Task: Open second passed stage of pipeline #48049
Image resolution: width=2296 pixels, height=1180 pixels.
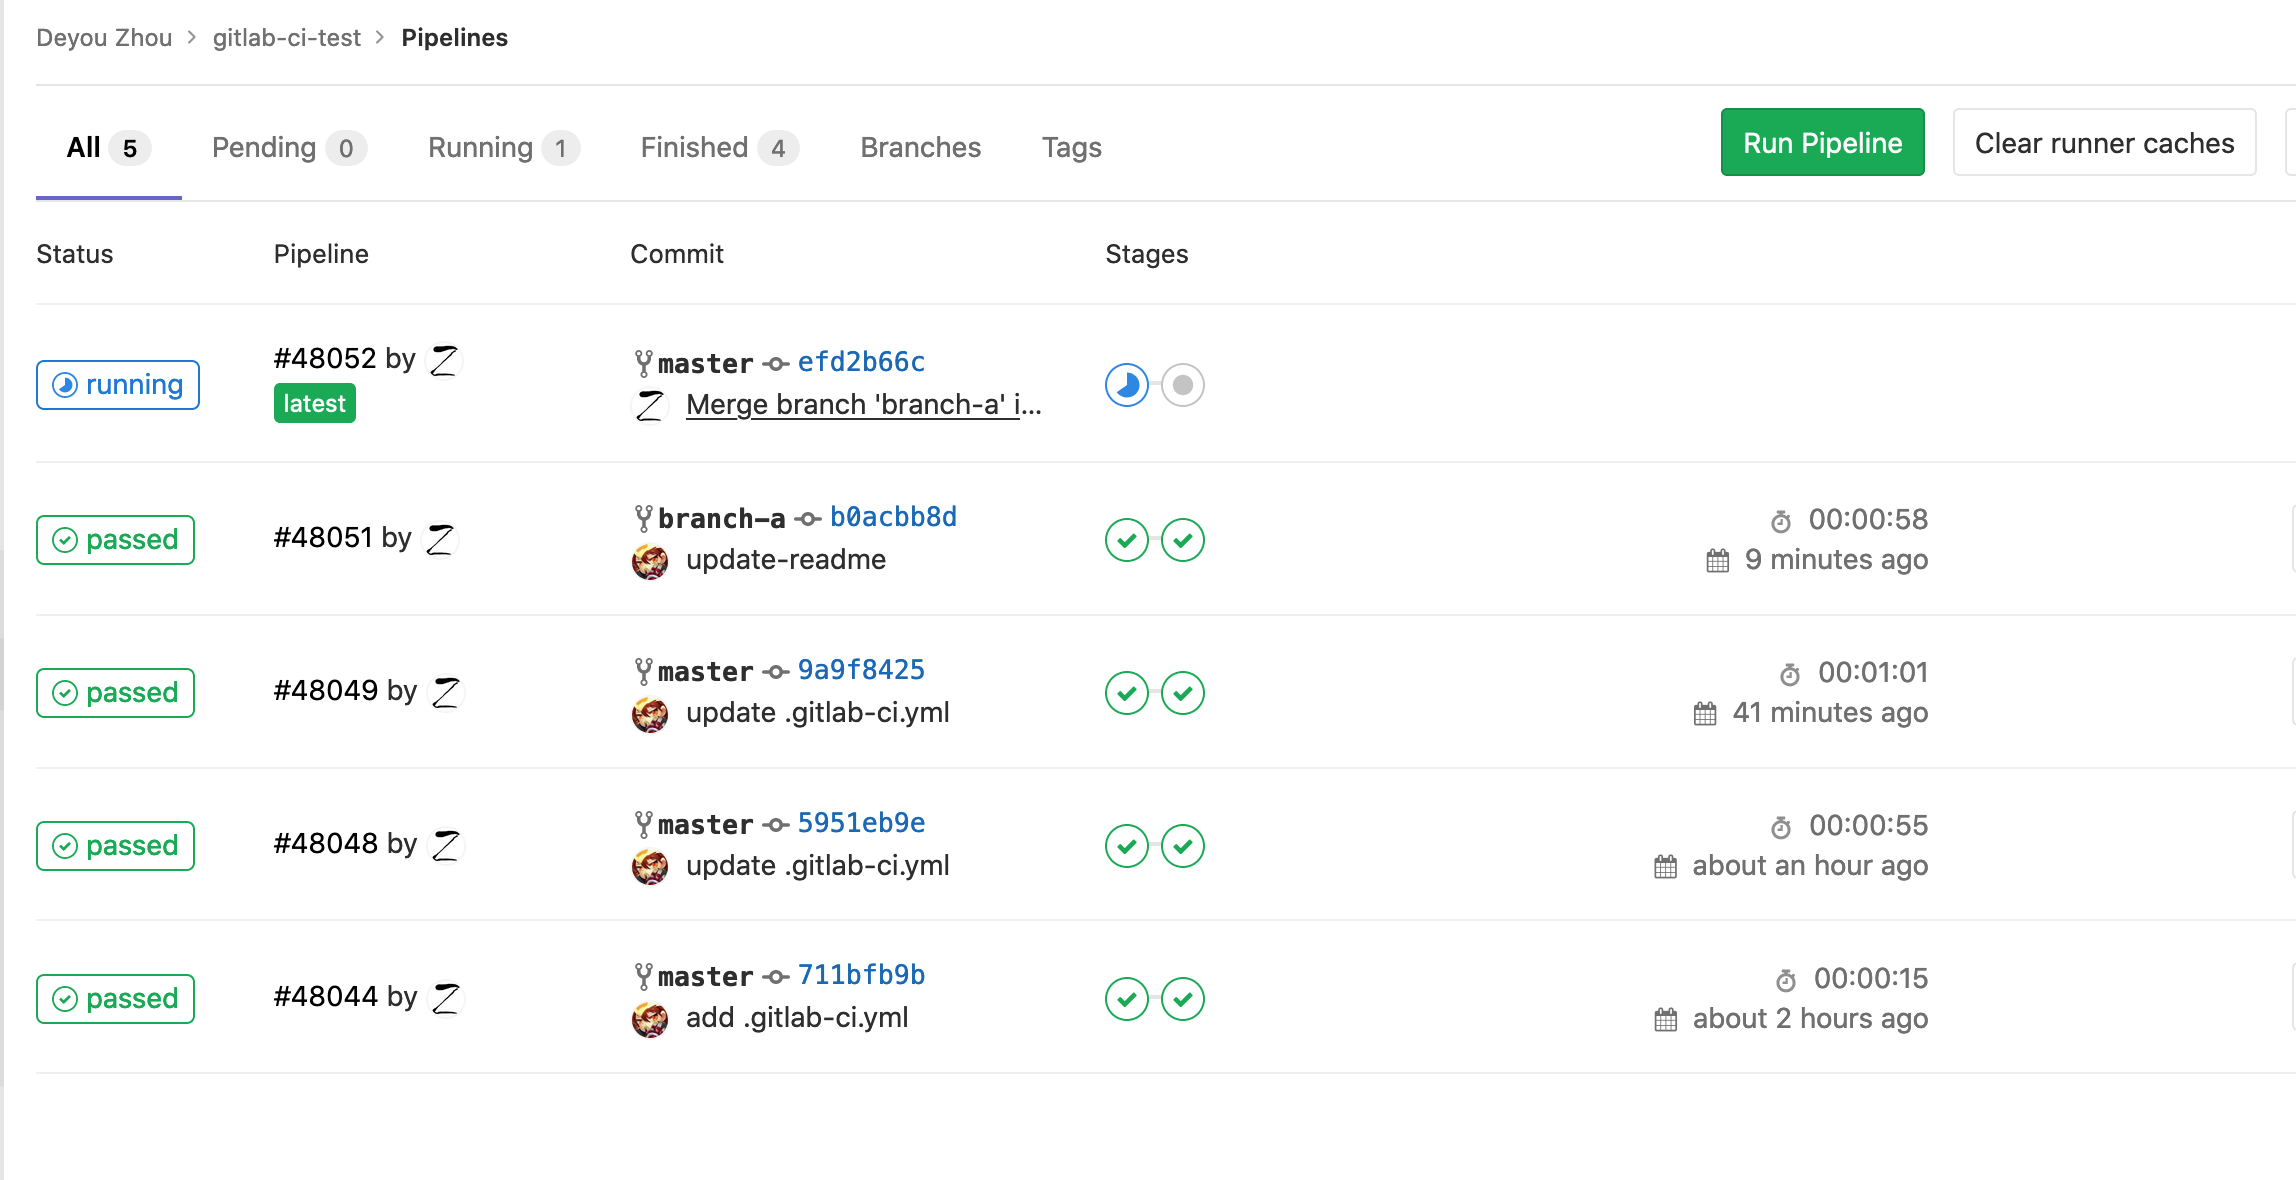Action: [1182, 693]
